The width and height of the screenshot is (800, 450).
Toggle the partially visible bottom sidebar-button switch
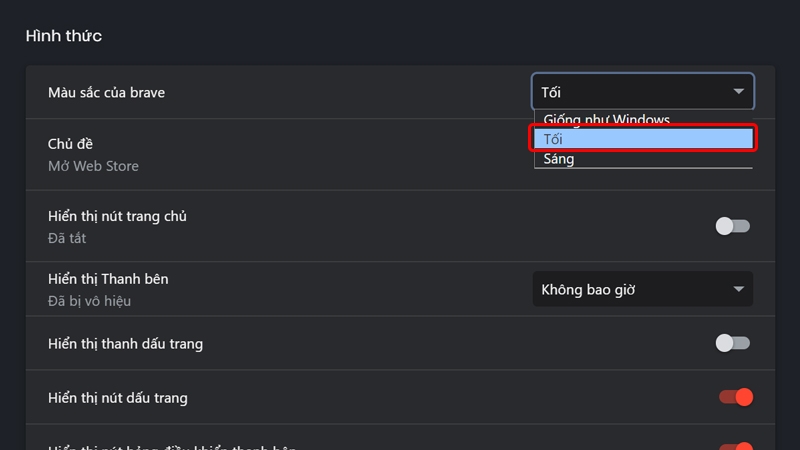[x=735, y=445]
